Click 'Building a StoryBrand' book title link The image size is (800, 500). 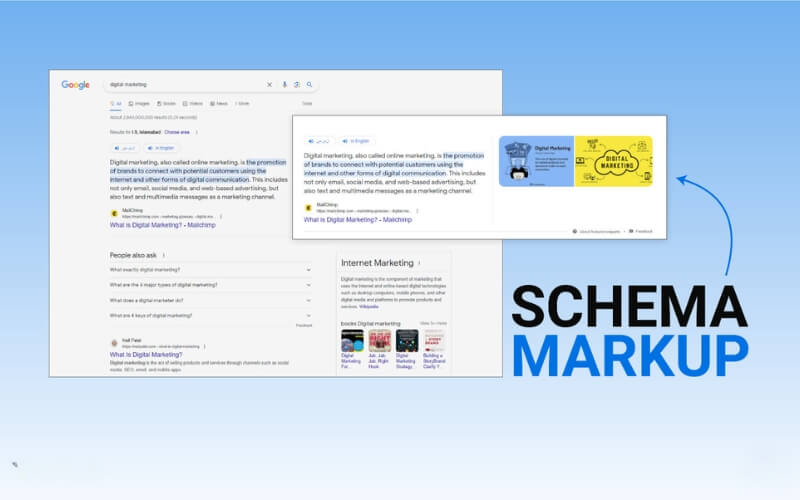tap(434, 361)
